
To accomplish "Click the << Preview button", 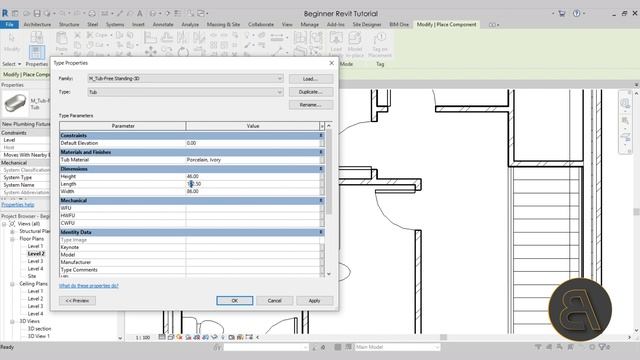I will 77,300.
